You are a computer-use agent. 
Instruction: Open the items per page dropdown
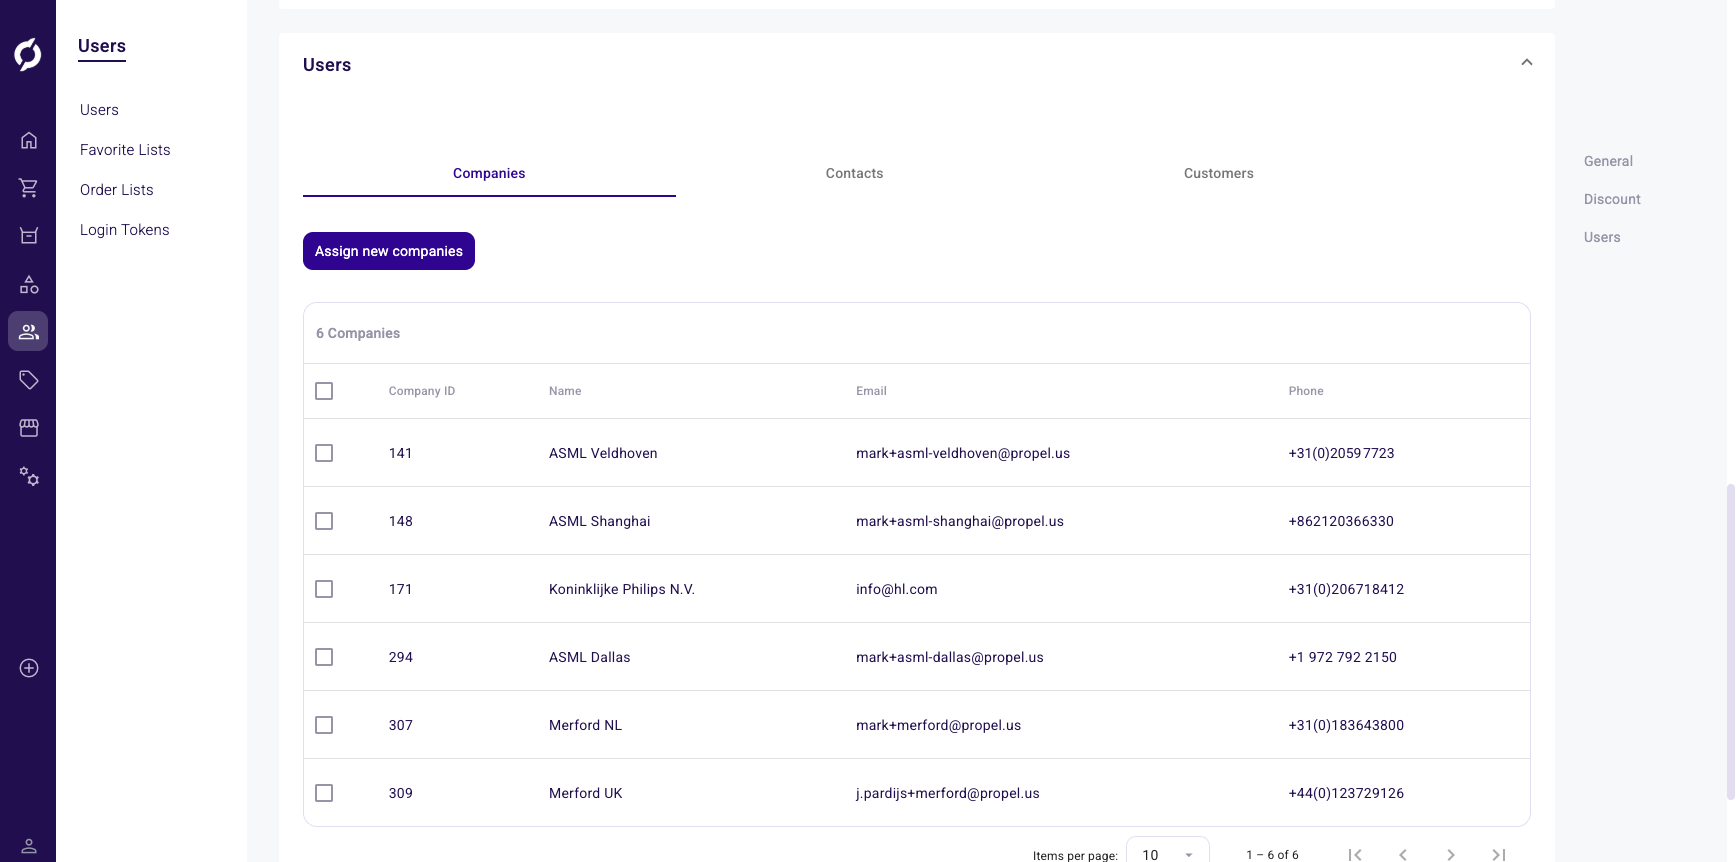click(1167, 854)
